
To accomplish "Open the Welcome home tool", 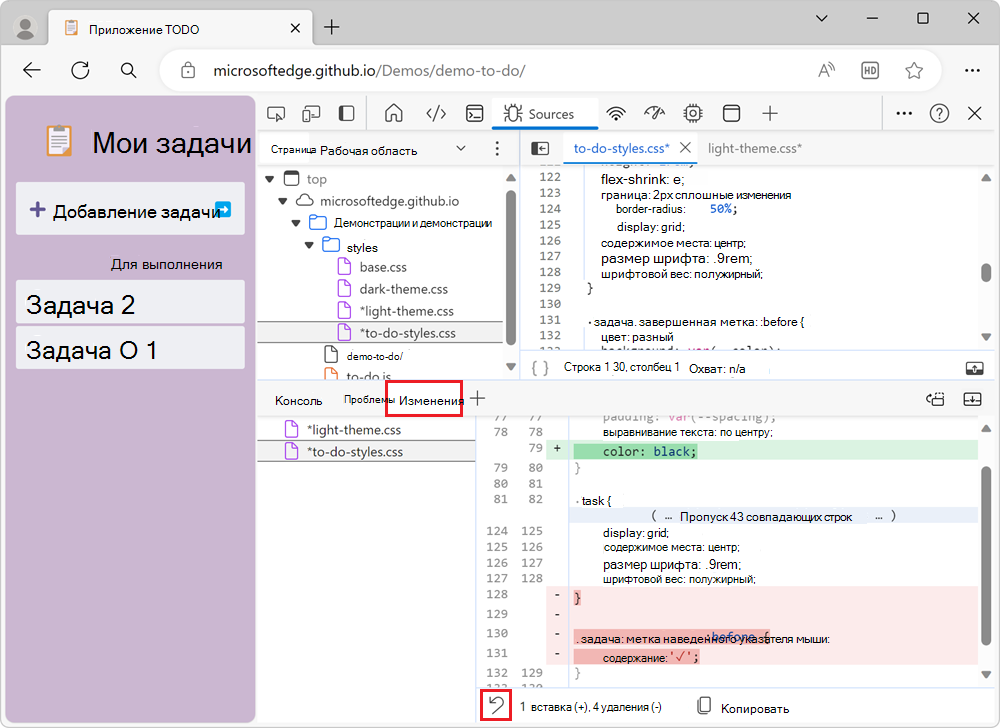I will [394, 113].
